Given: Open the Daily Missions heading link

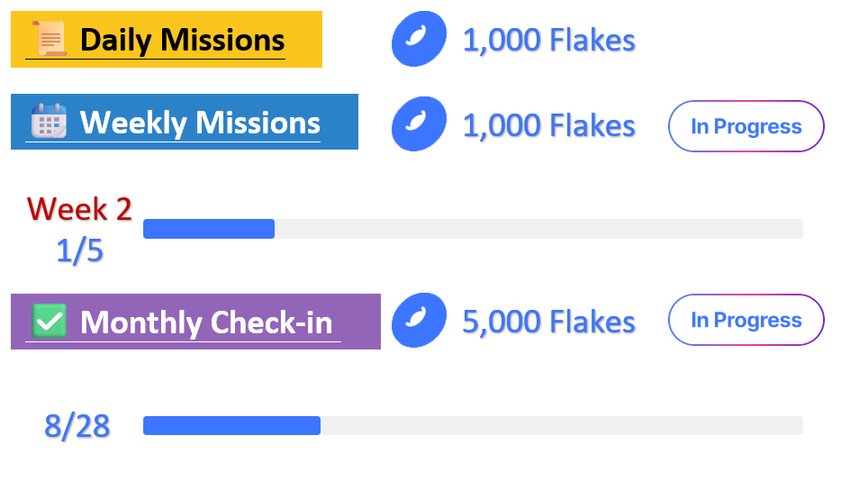Looking at the screenshot, I should click(182, 41).
